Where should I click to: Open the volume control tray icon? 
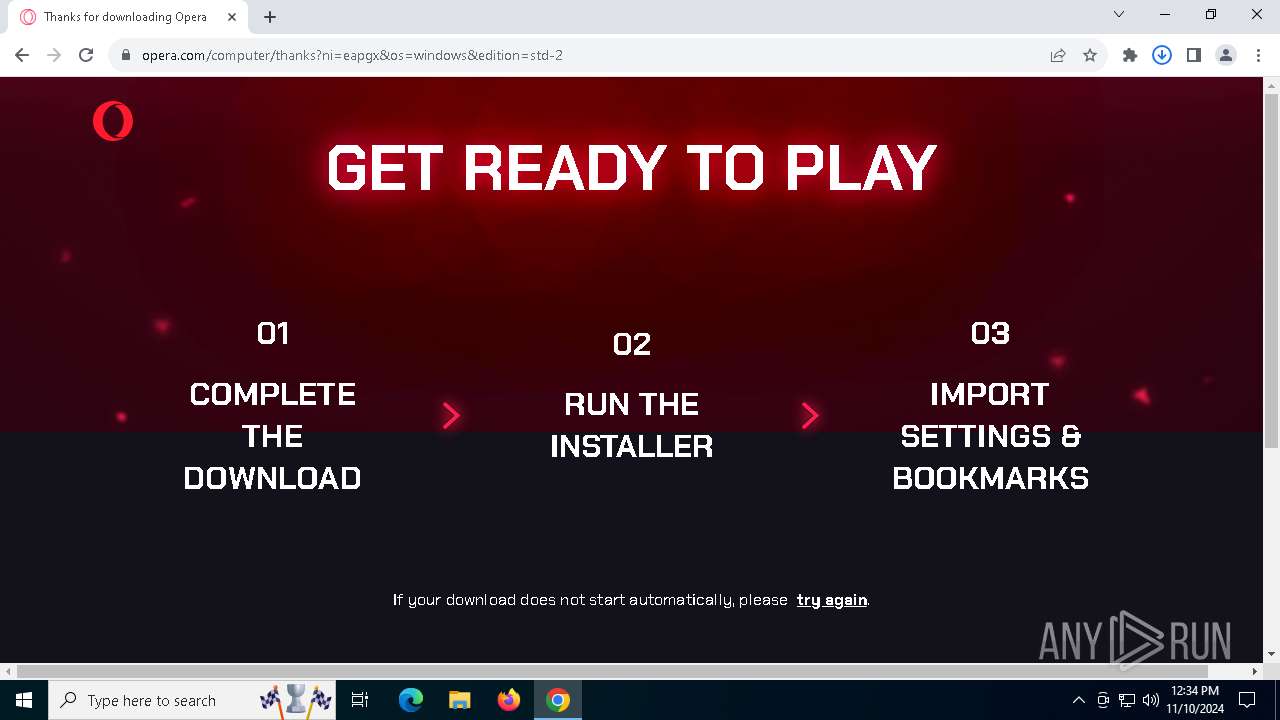pos(1151,700)
